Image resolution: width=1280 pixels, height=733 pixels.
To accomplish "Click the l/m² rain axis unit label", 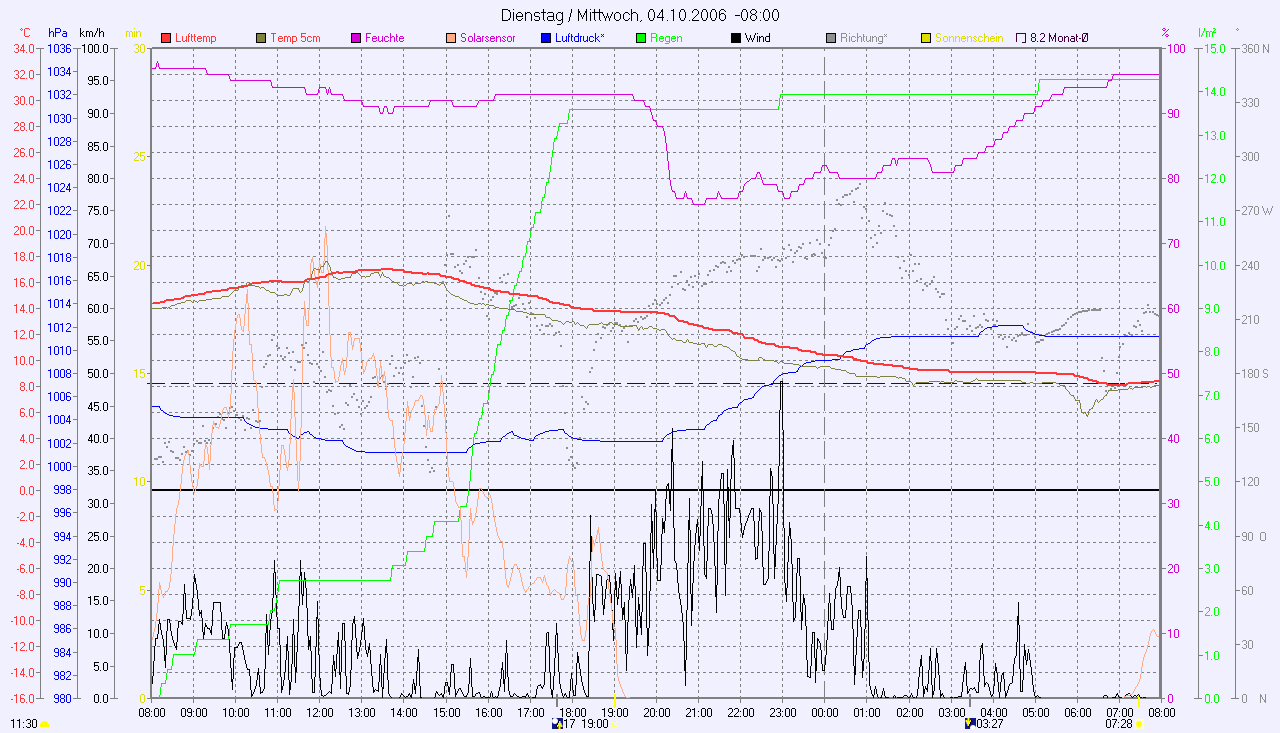I will (1207, 33).
